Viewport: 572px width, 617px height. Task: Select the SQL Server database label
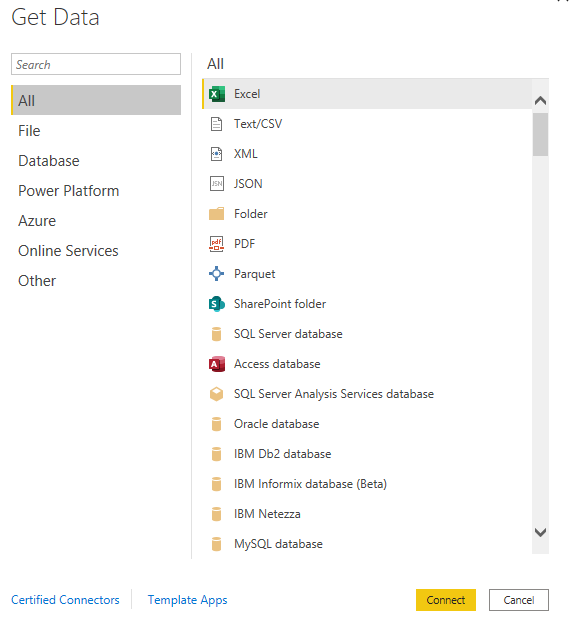point(288,334)
